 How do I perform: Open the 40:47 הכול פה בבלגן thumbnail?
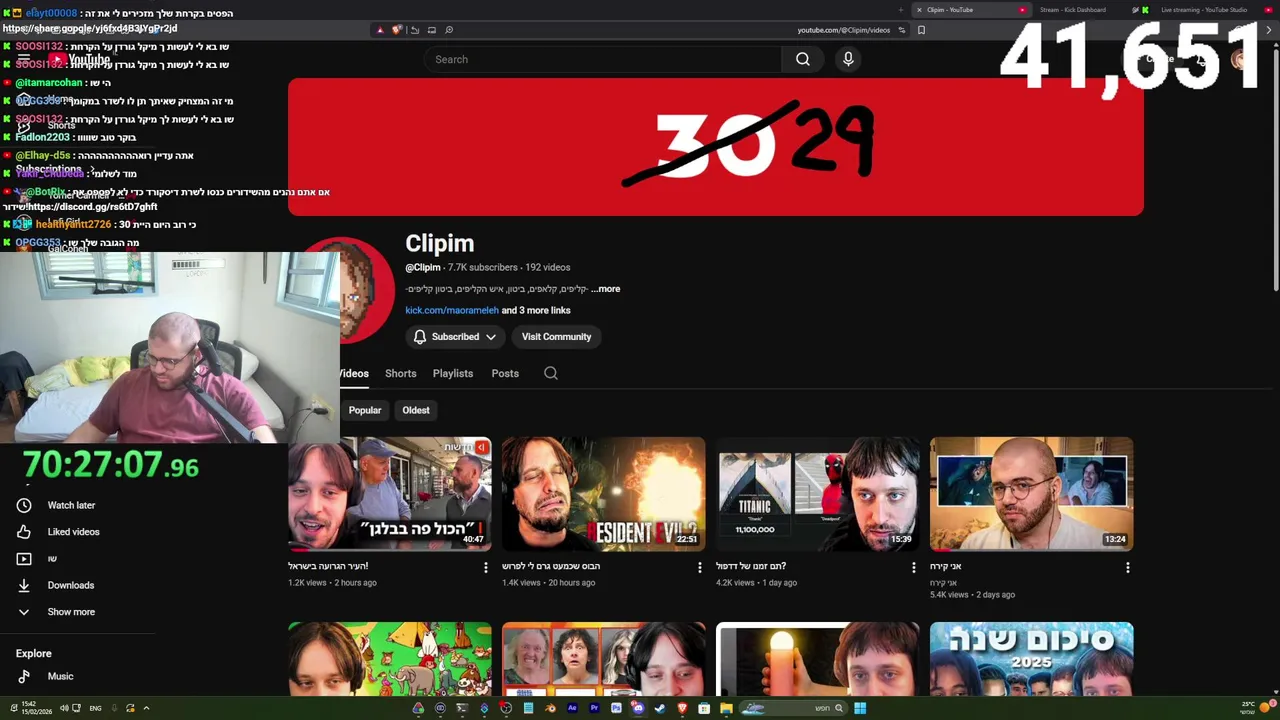390,494
